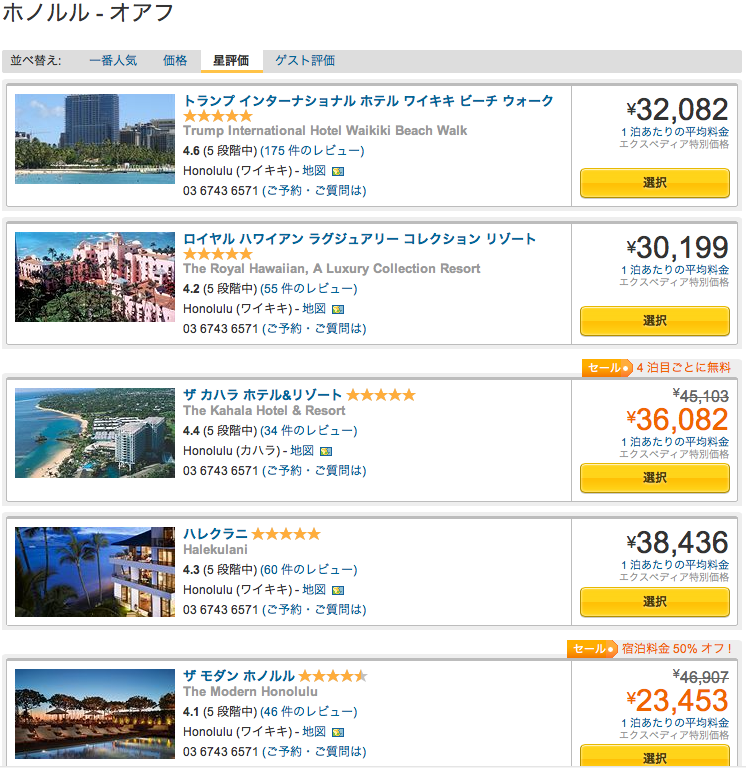Click map icon beside Halekulani listing
This screenshot has height=768, width=746.
tap(337, 590)
